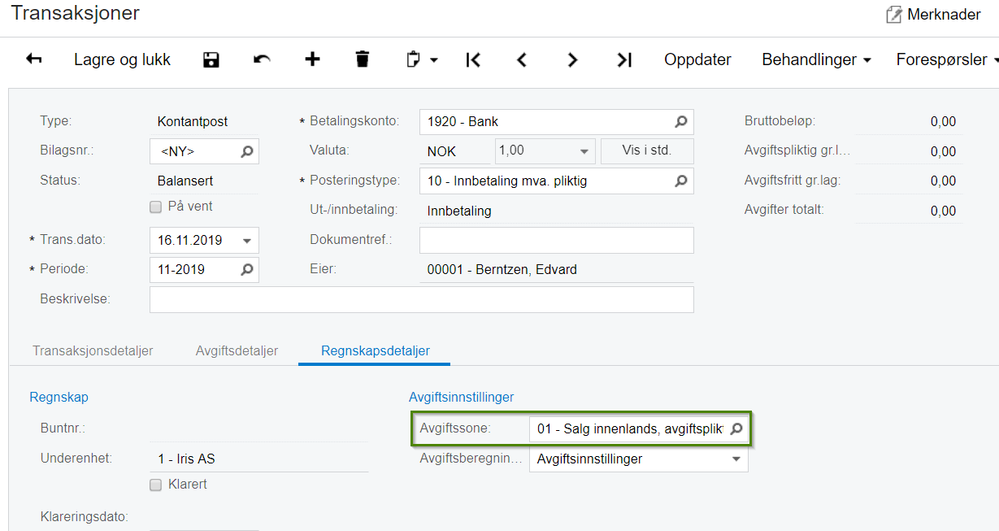Go to next record arrow
The height and width of the screenshot is (531, 999).
pyautogui.click(x=572, y=60)
